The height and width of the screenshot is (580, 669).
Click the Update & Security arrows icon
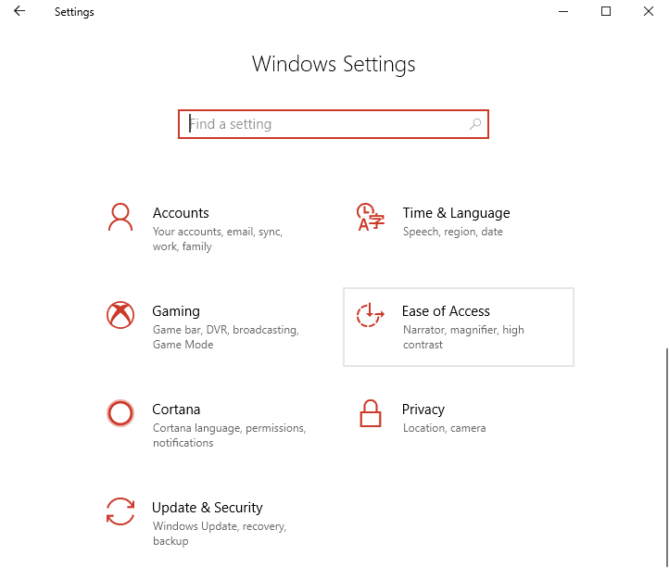(120, 511)
